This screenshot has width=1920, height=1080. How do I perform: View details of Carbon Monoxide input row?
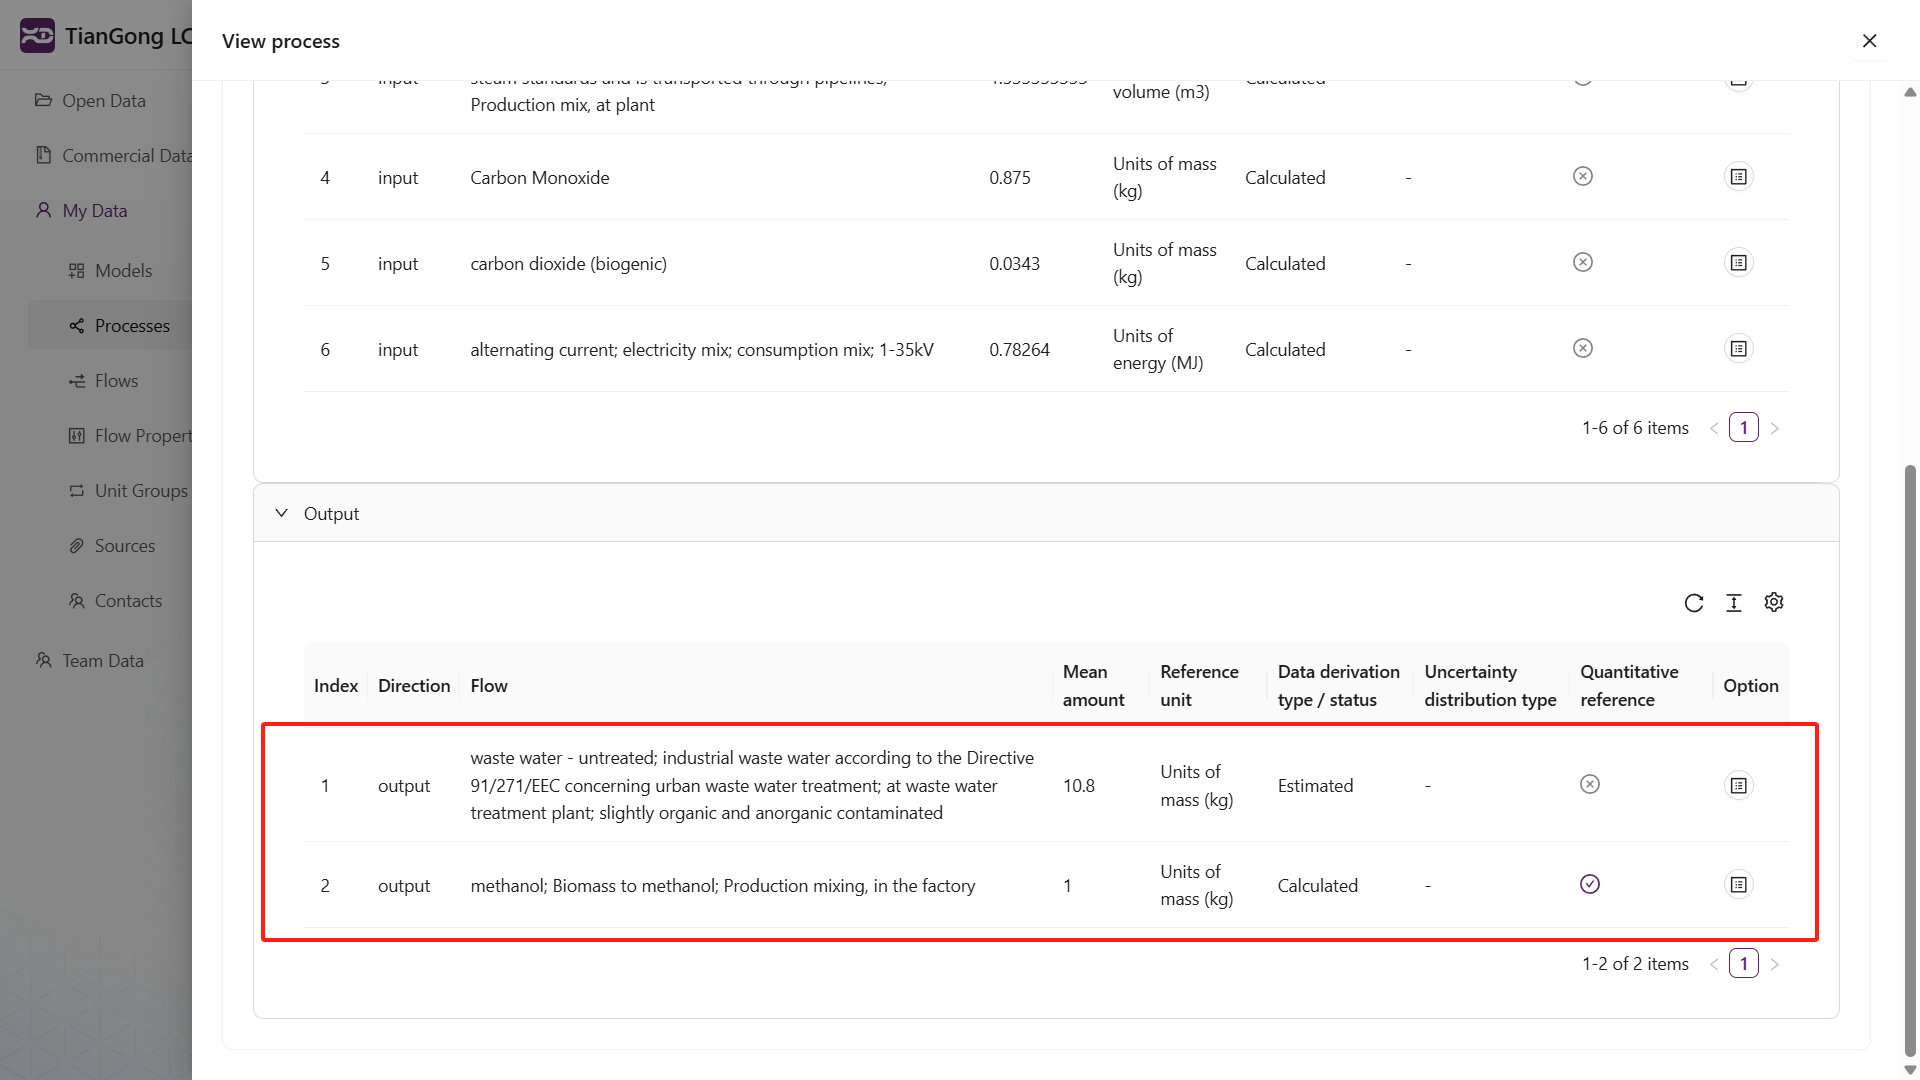[x=1738, y=177]
